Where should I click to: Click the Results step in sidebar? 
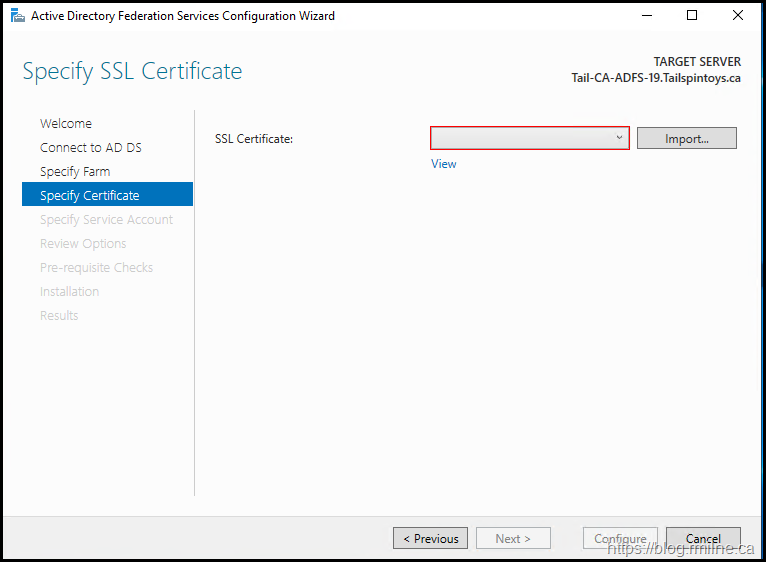point(59,316)
